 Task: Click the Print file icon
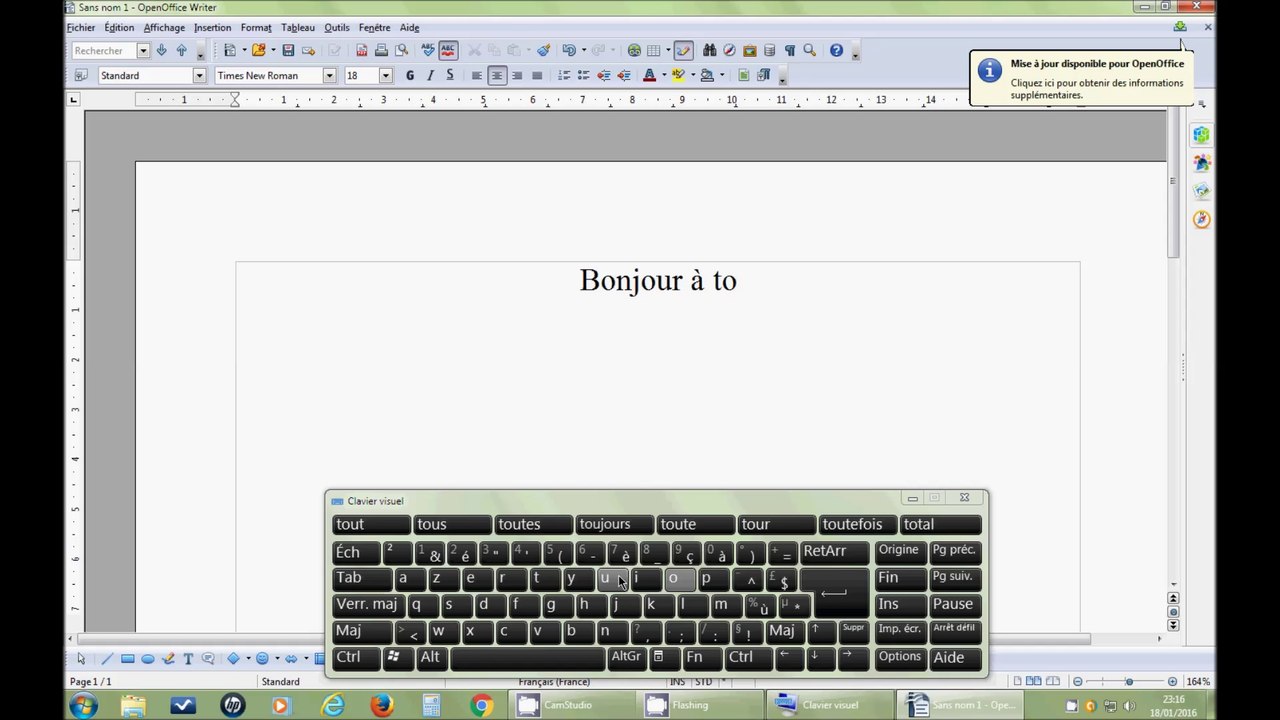pos(381,50)
